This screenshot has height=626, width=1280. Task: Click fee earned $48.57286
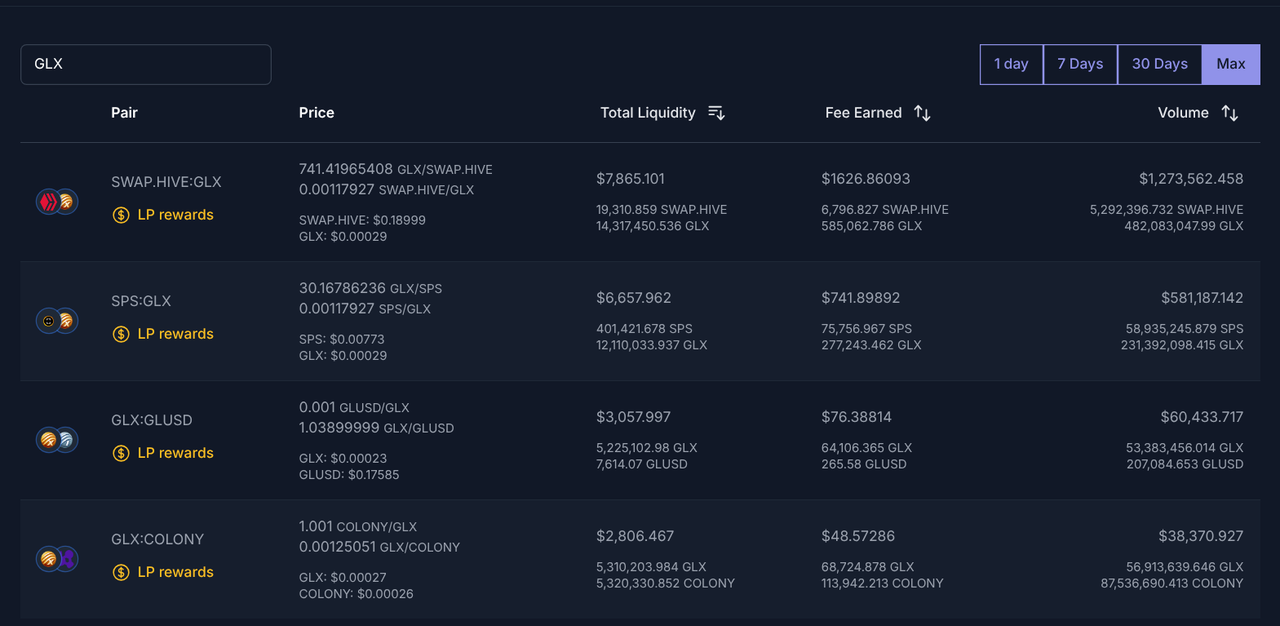click(858, 536)
